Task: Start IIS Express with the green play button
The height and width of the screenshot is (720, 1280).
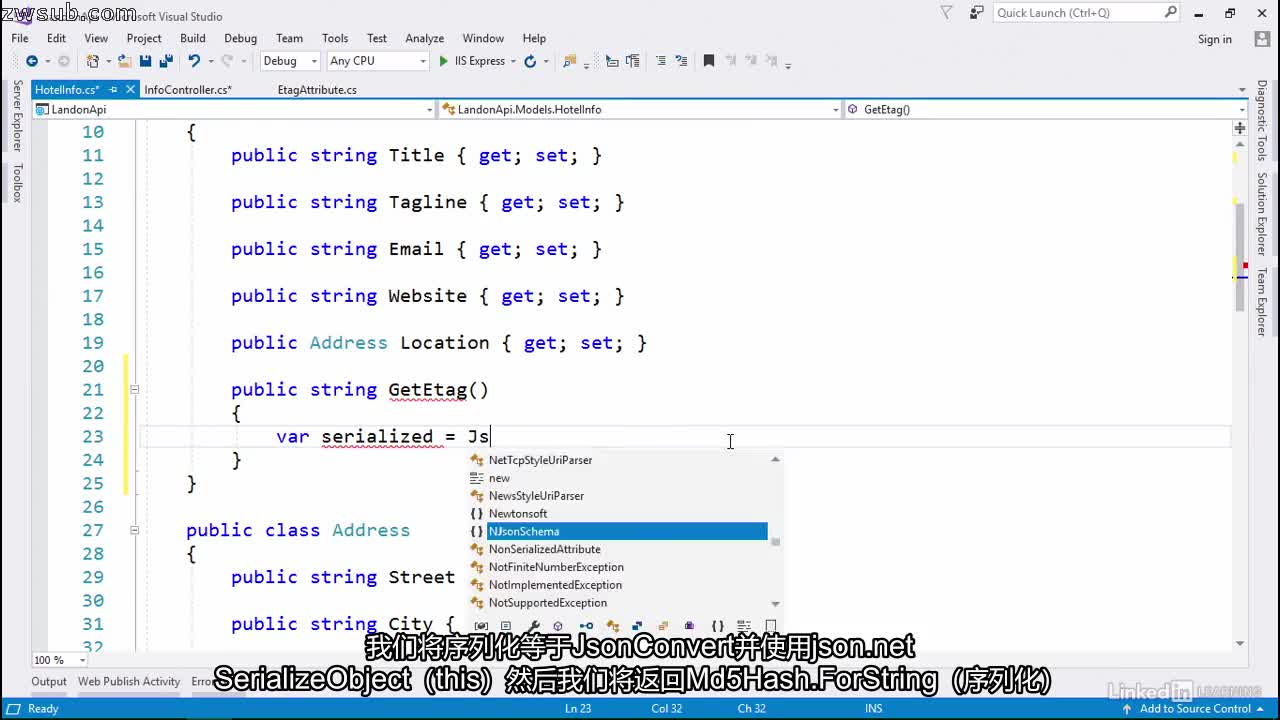Action: pyautogui.click(x=443, y=61)
